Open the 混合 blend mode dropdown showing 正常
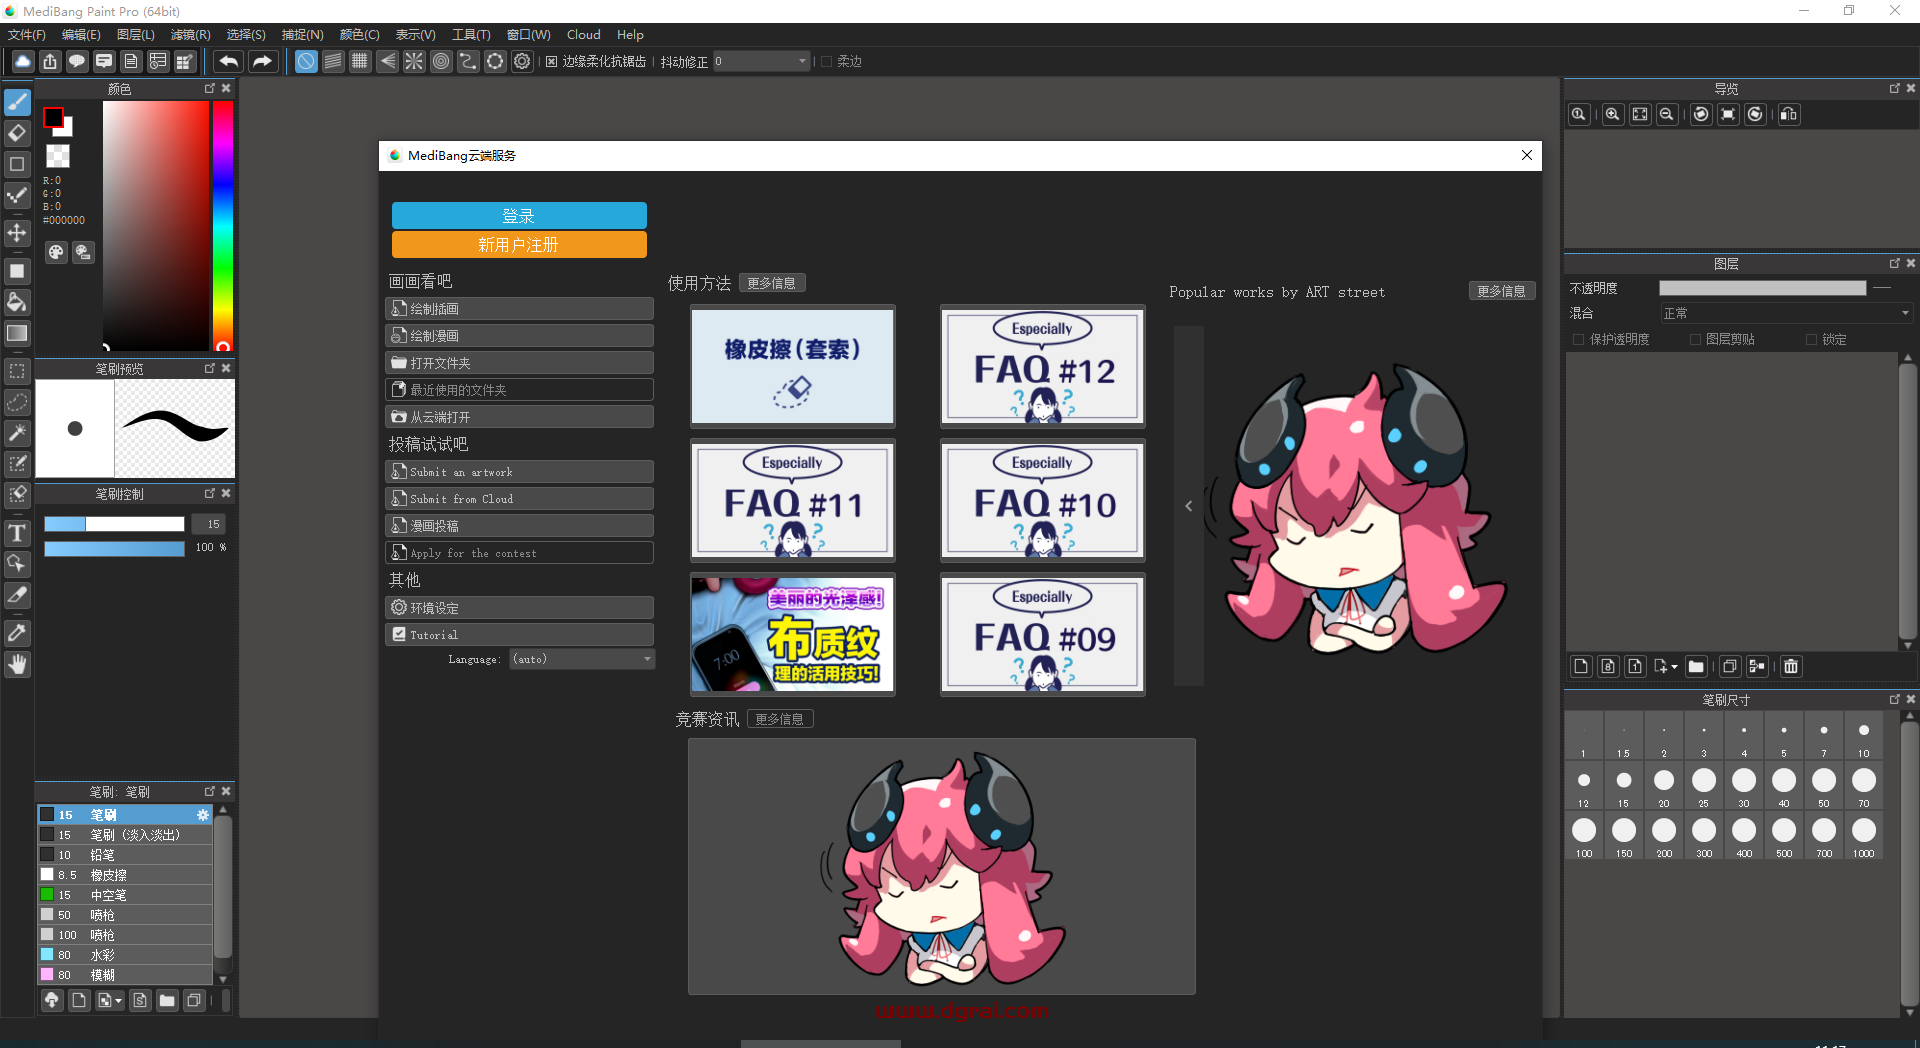The width and height of the screenshot is (1920, 1048). (1787, 313)
